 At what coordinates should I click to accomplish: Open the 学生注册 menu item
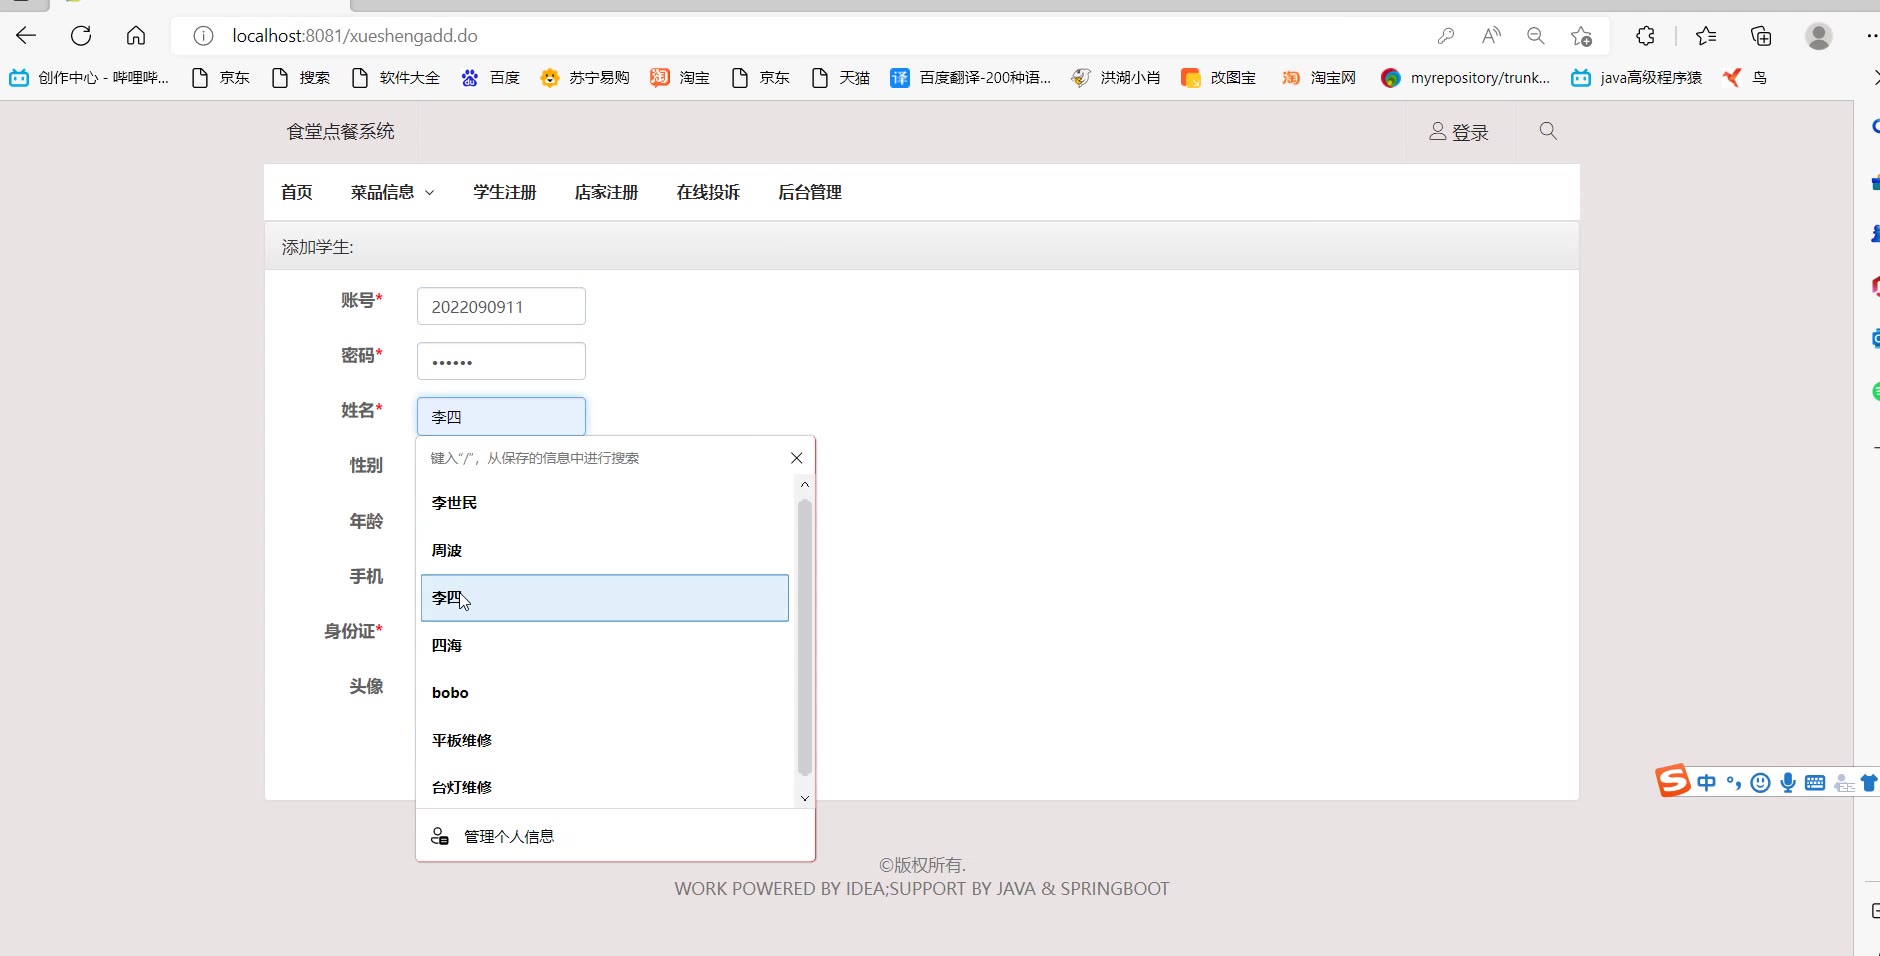[x=505, y=192]
